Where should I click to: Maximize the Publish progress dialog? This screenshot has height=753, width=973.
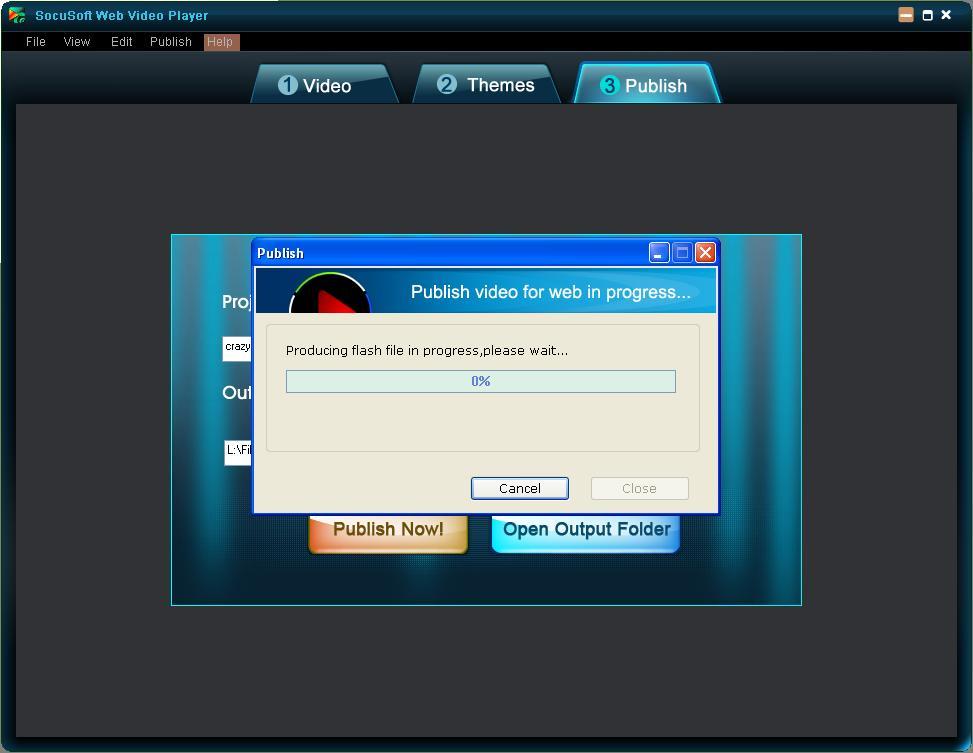(681, 252)
